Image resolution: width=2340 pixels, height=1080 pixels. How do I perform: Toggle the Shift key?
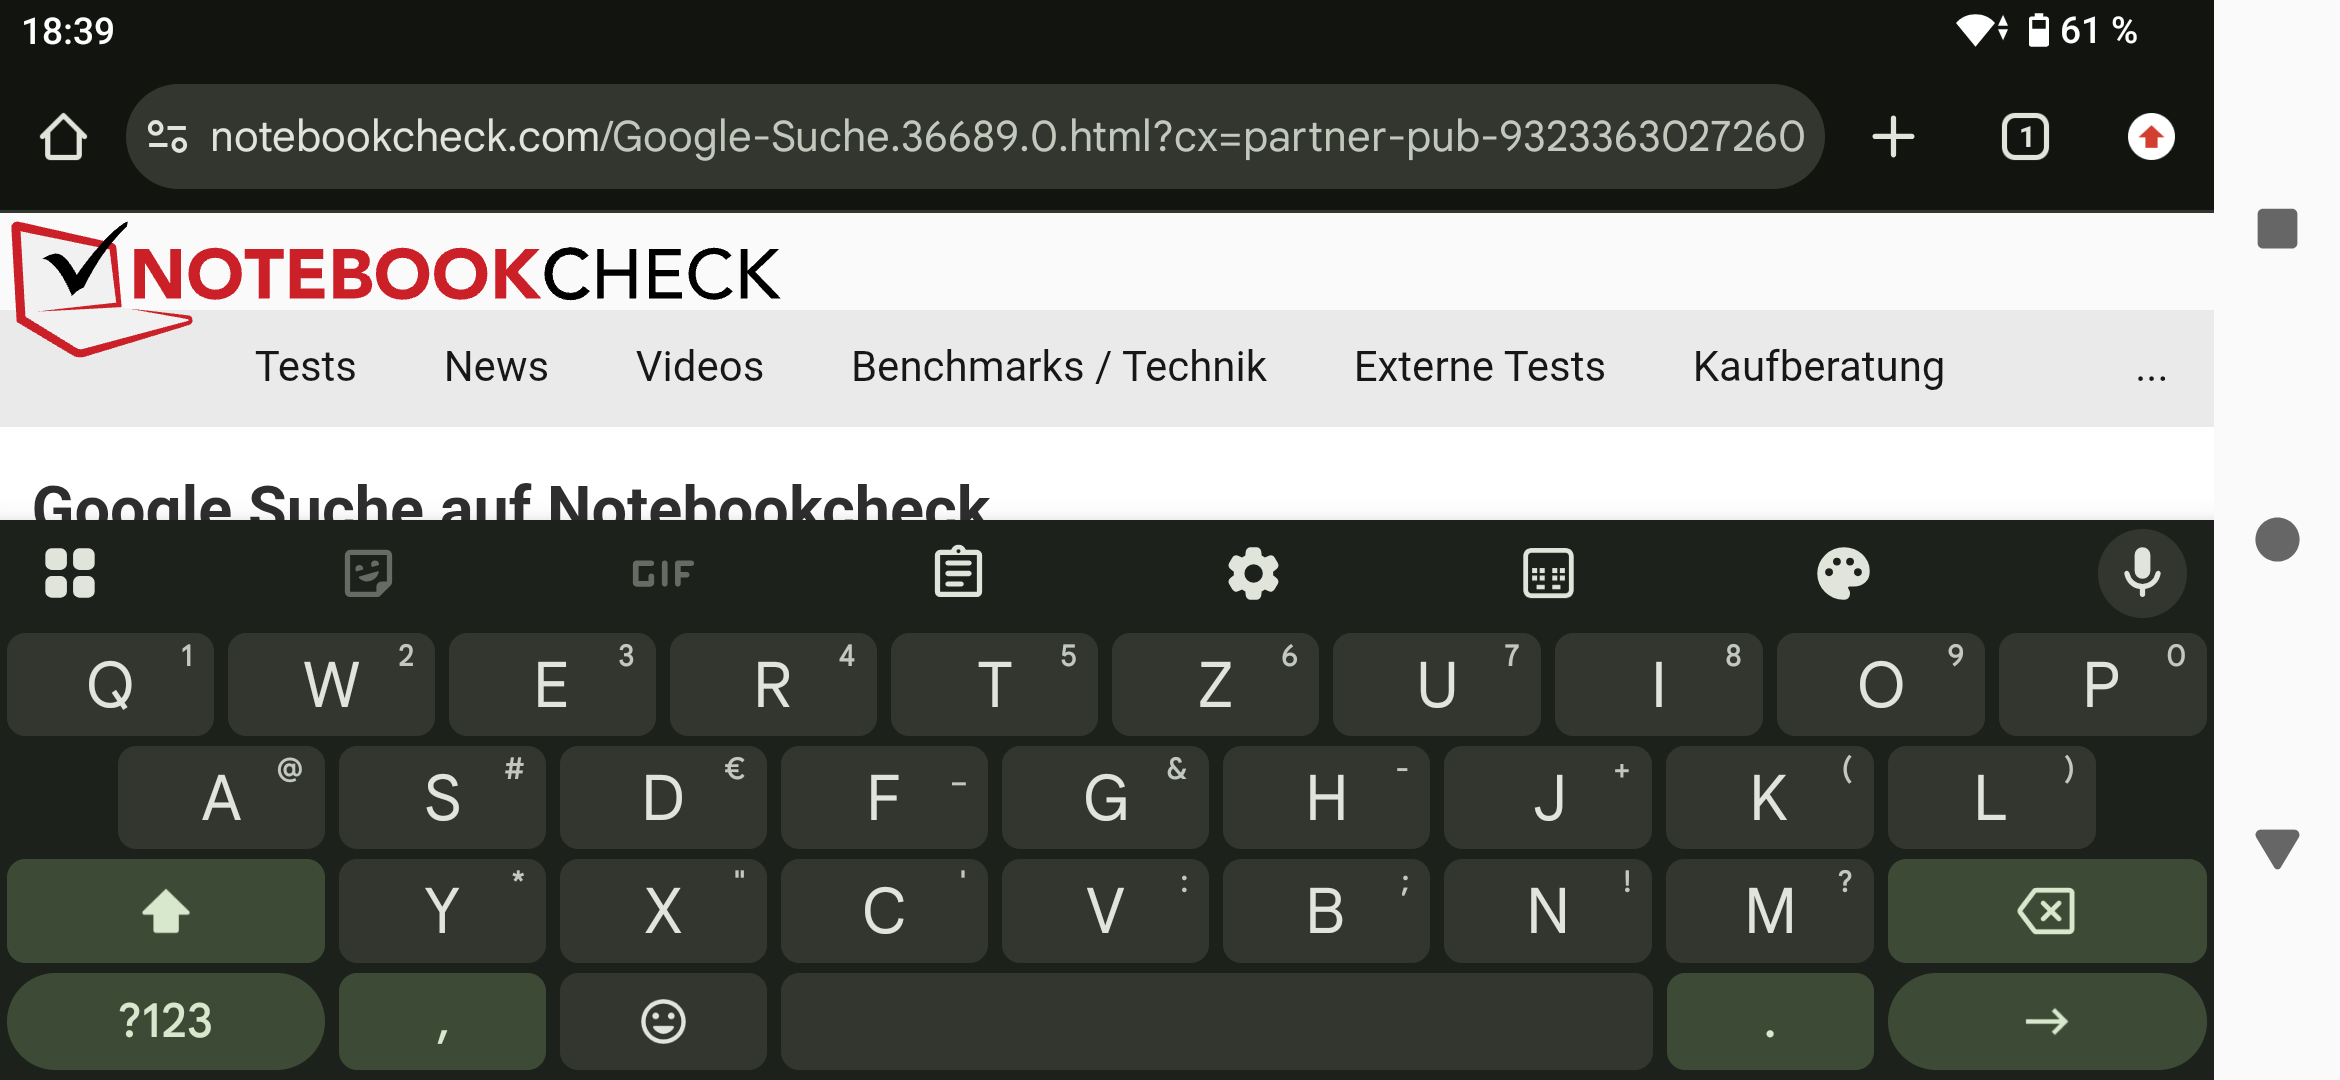pyautogui.click(x=166, y=911)
